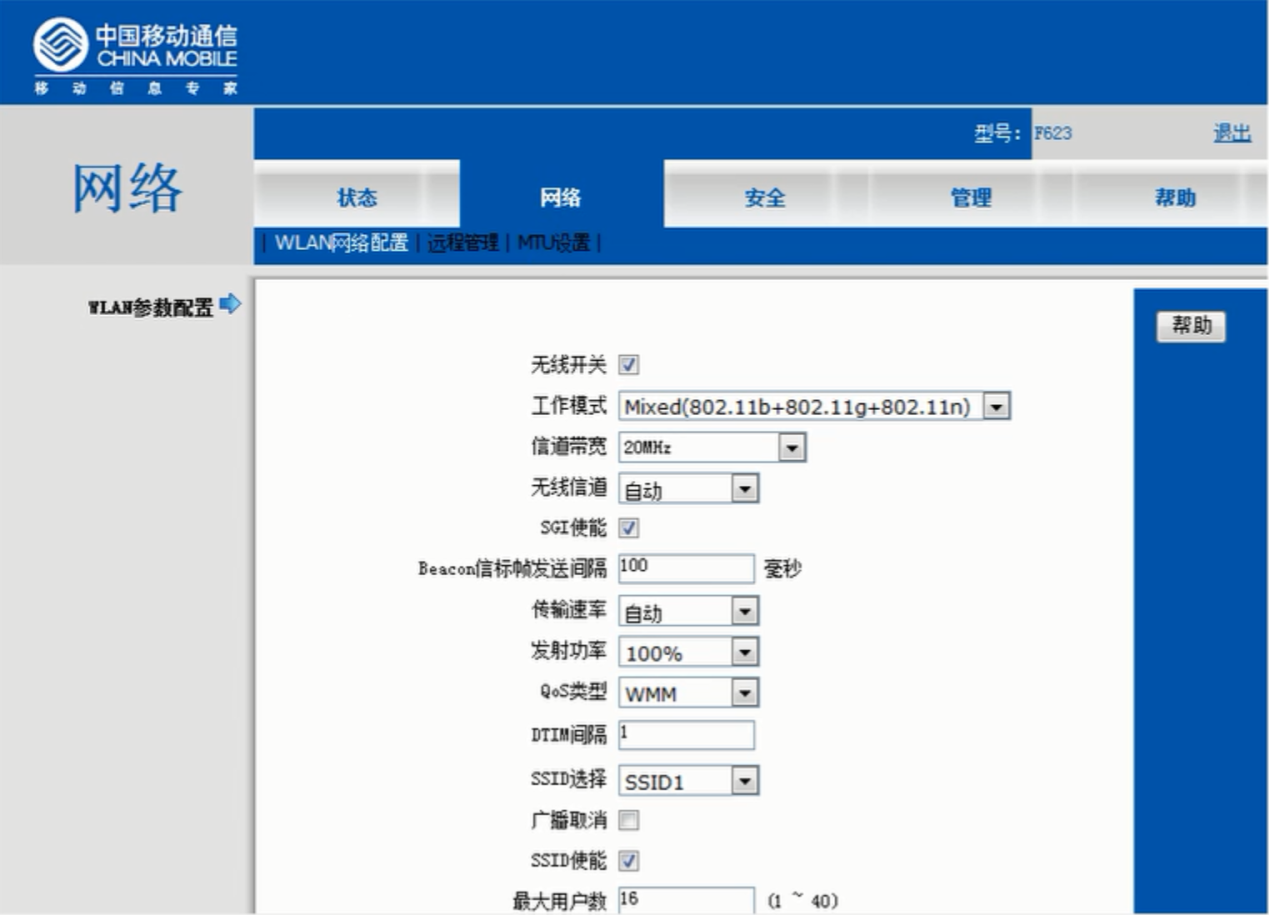This screenshot has width=1269, height=915.
Task: Enable the 广播取消 checkbox
Action: coord(630,821)
